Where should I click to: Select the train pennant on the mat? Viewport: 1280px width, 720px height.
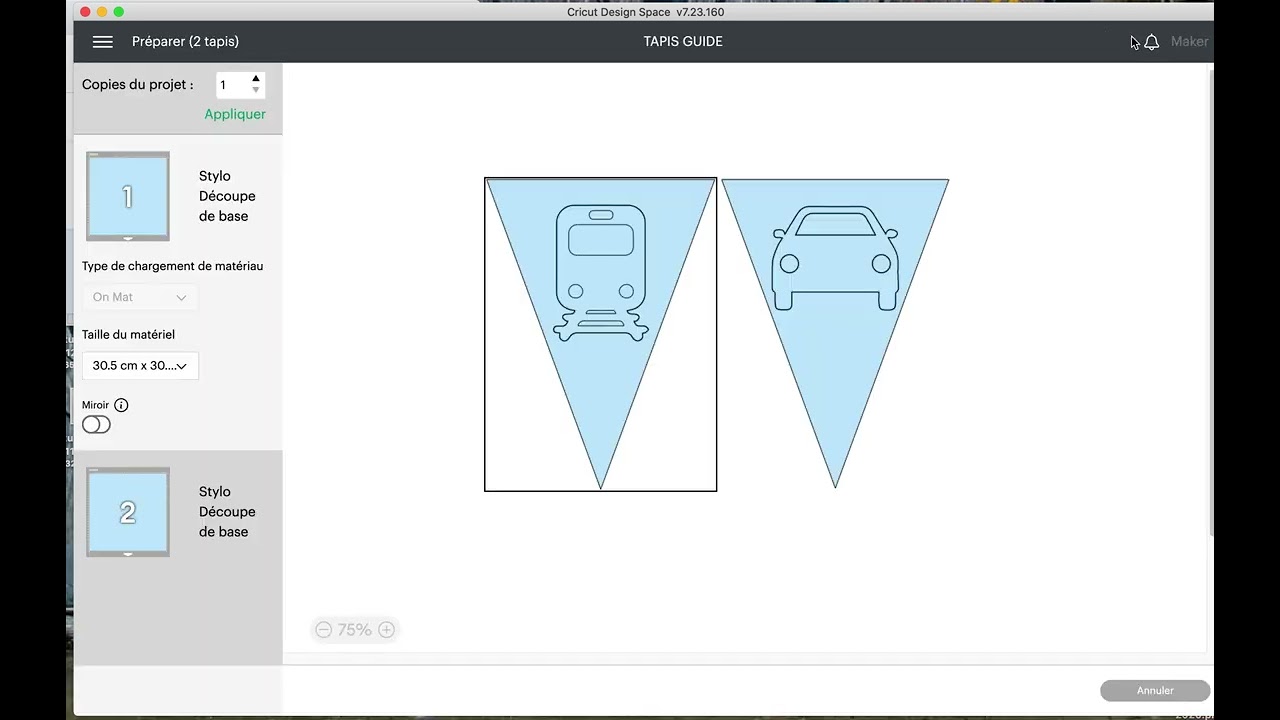[x=600, y=334]
